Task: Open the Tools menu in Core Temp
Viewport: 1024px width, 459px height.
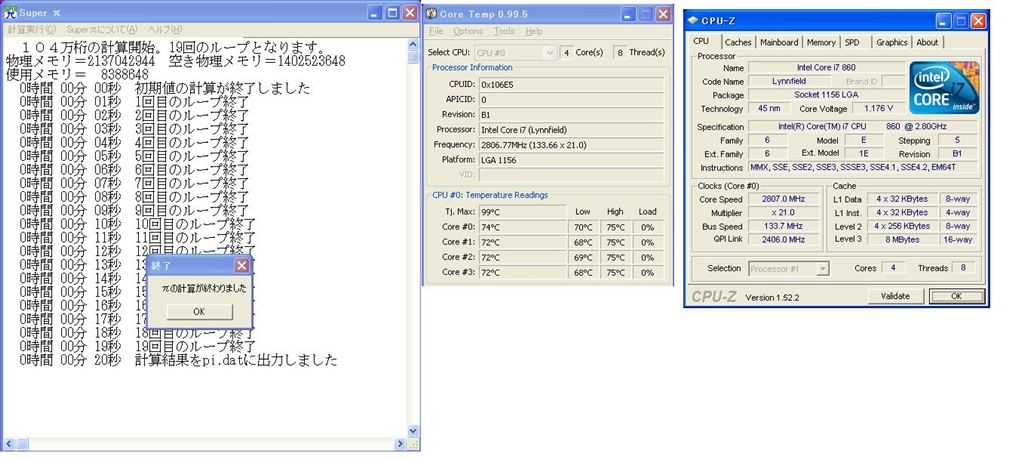Action: coord(504,31)
